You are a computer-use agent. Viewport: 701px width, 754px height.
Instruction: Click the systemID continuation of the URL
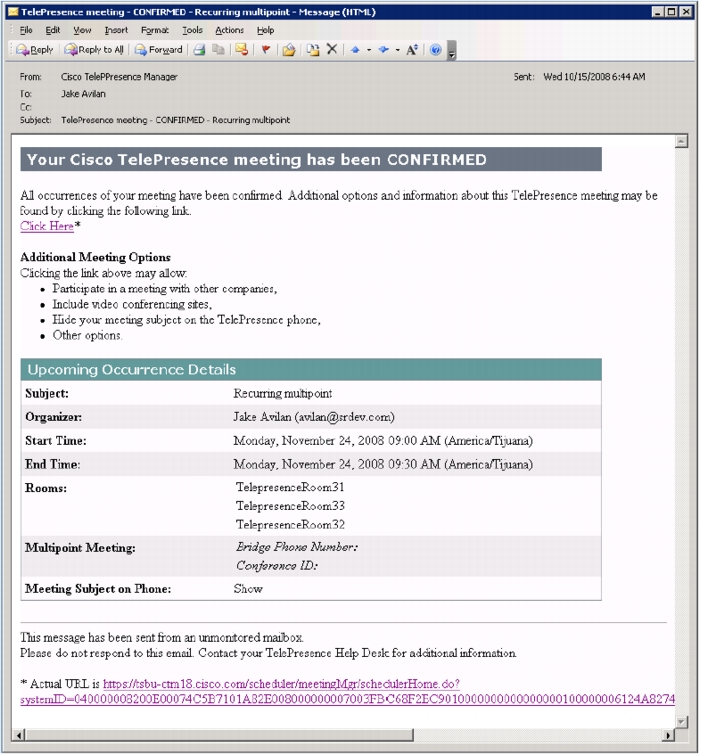[x=347, y=699]
